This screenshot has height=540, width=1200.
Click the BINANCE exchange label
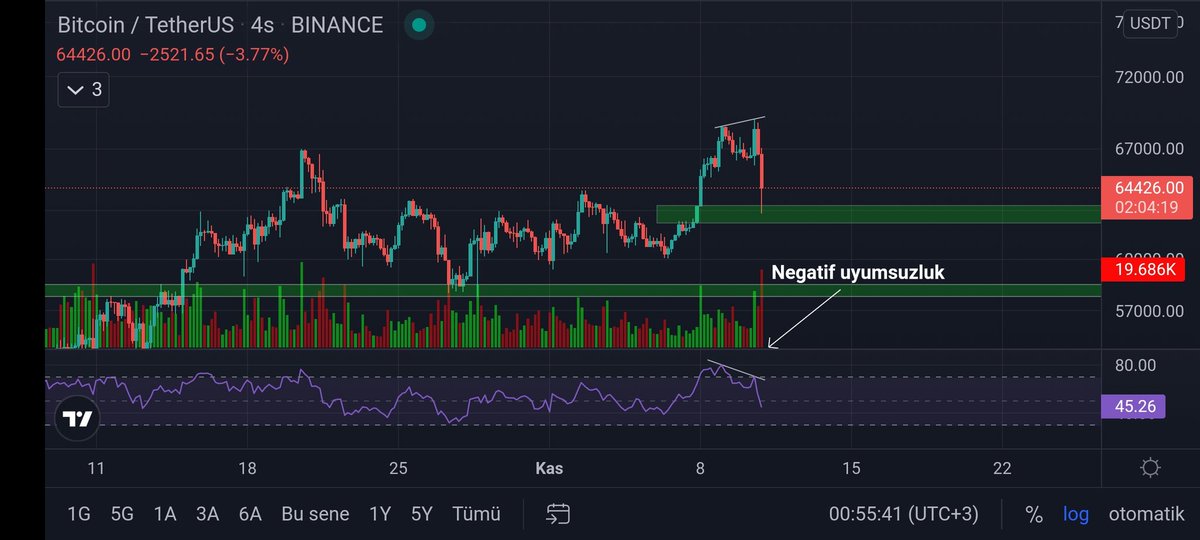pos(338,25)
